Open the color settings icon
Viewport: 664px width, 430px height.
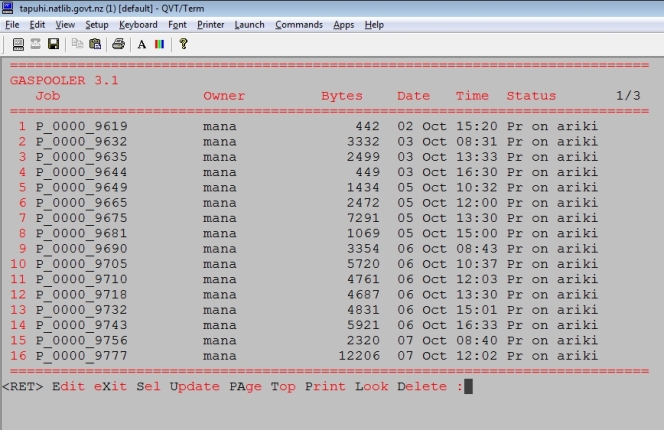(x=159, y=44)
